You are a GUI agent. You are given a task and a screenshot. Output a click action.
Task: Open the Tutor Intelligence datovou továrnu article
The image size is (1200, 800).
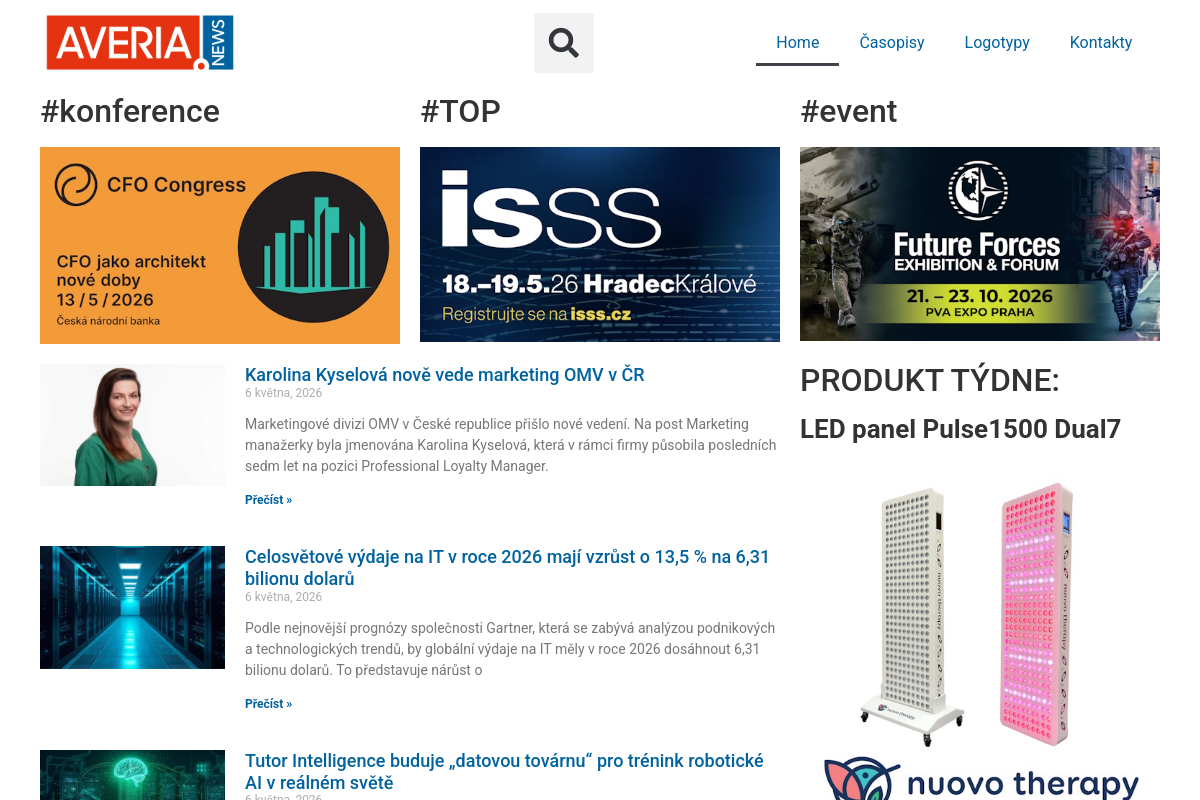[504, 772]
